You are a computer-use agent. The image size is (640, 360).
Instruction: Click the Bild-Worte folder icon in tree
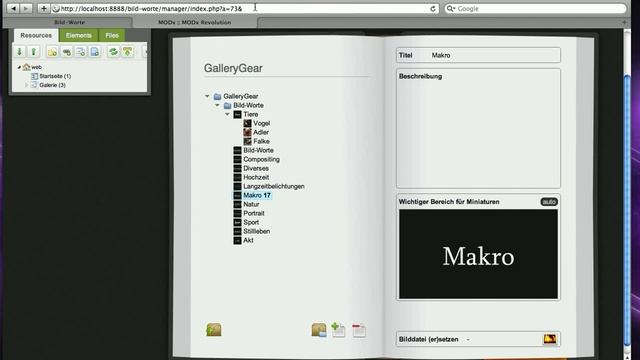[227, 105]
